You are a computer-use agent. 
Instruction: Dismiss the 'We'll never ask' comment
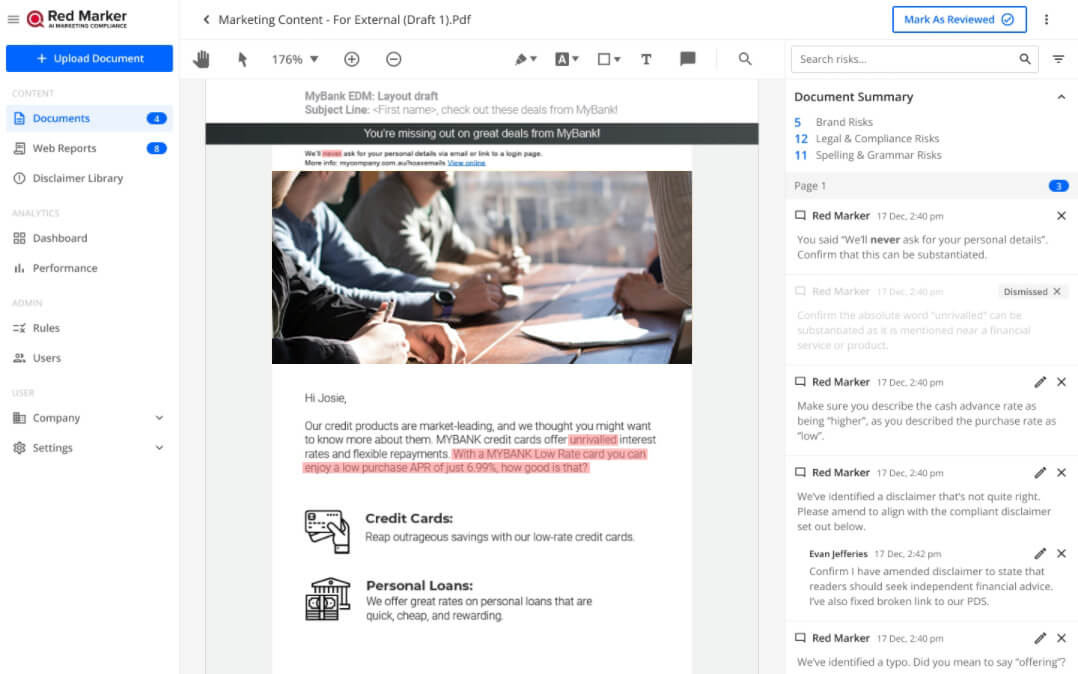pos(1061,216)
